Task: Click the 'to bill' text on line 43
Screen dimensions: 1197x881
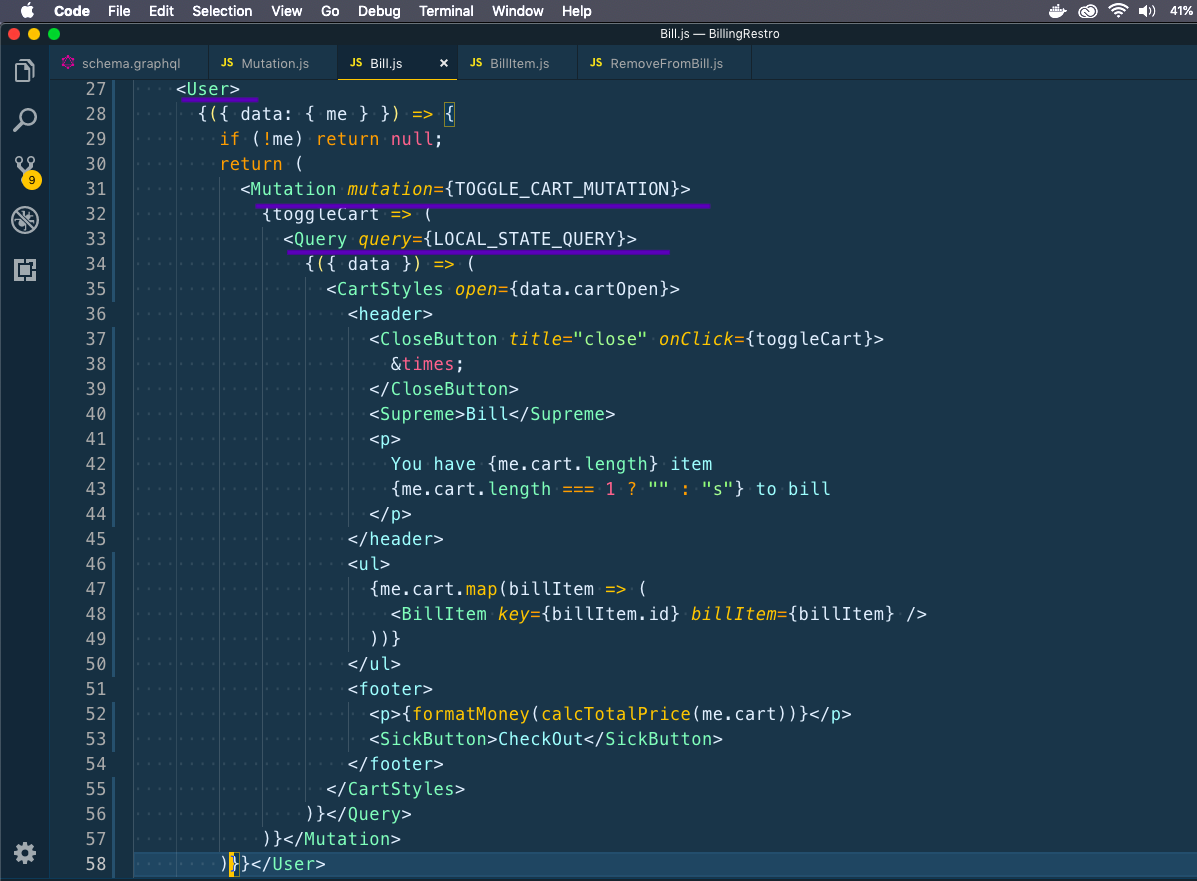Action: pyautogui.click(x=793, y=489)
